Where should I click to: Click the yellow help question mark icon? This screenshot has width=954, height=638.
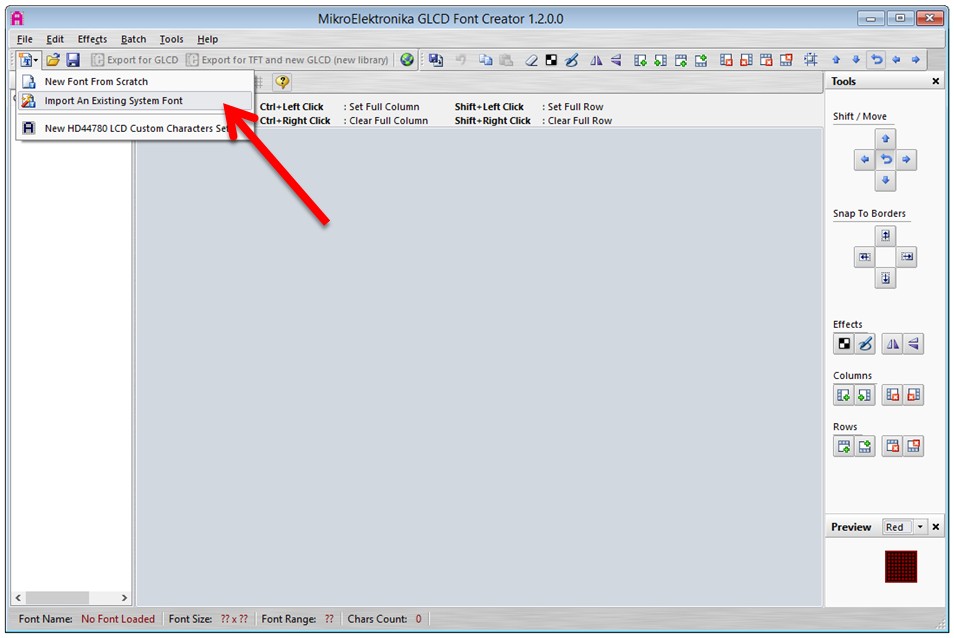point(282,81)
